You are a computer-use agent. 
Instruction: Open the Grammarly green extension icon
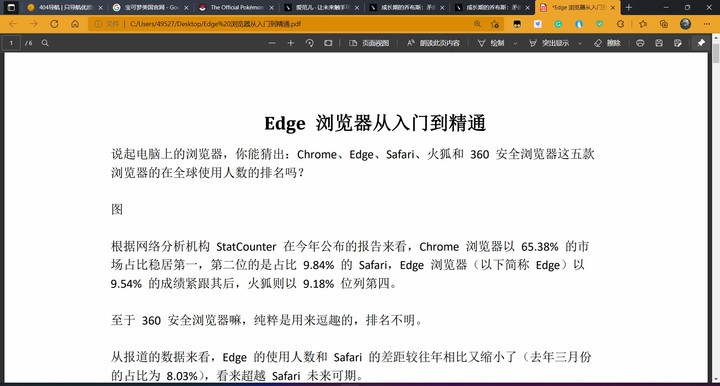(558, 24)
